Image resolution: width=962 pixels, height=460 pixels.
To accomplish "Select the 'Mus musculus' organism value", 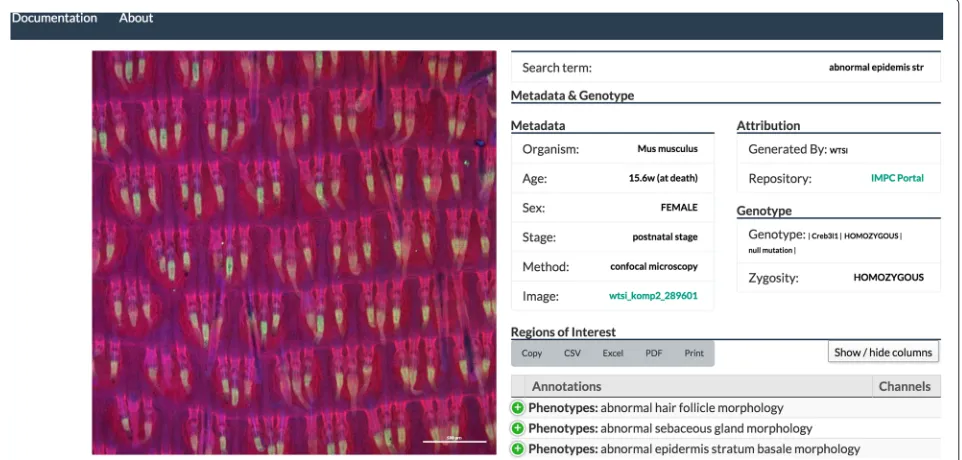I will point(668,149).
